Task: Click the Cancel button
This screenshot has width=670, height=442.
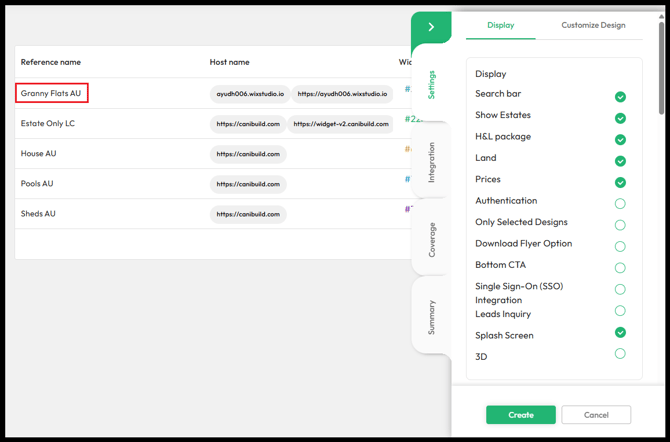Action: (596, 415)
